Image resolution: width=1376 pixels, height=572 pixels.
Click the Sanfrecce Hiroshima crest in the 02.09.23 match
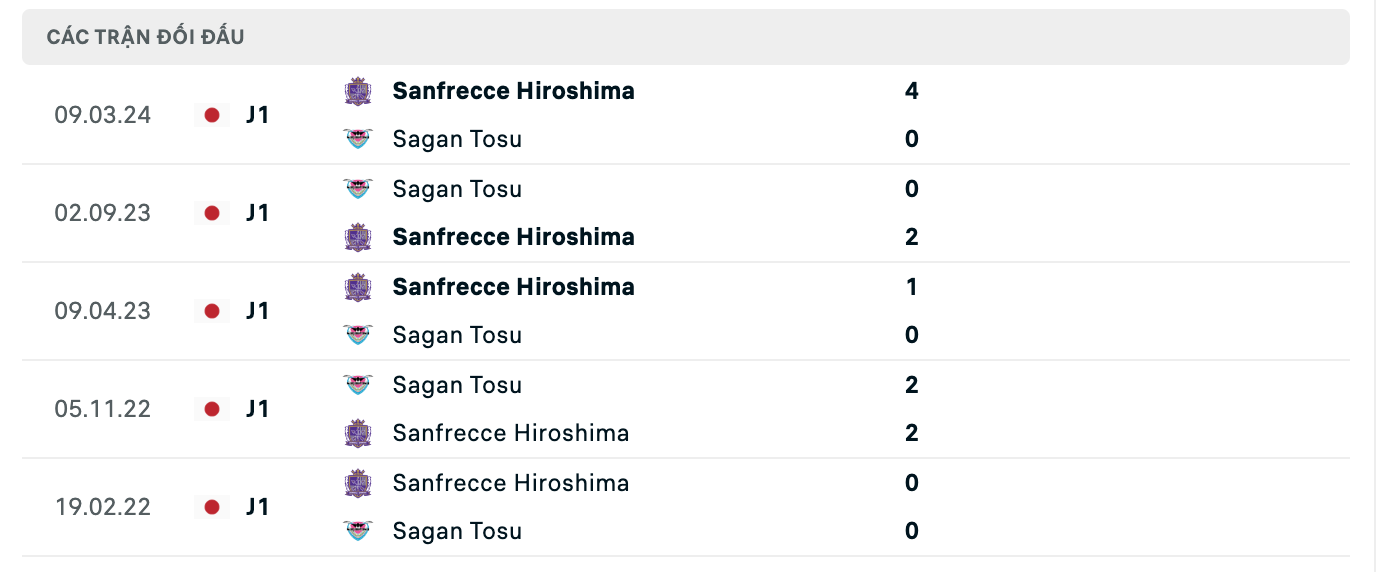click(358, 237)
